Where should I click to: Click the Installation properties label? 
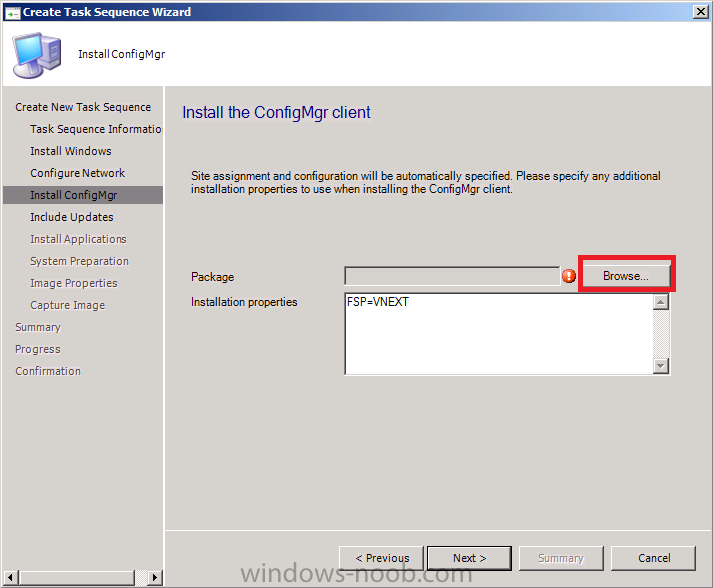point(244,302)
